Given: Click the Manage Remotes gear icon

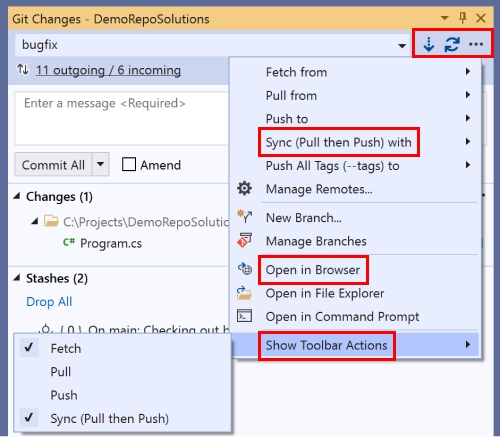Looking at the screenshot, I should coord(244,189).
